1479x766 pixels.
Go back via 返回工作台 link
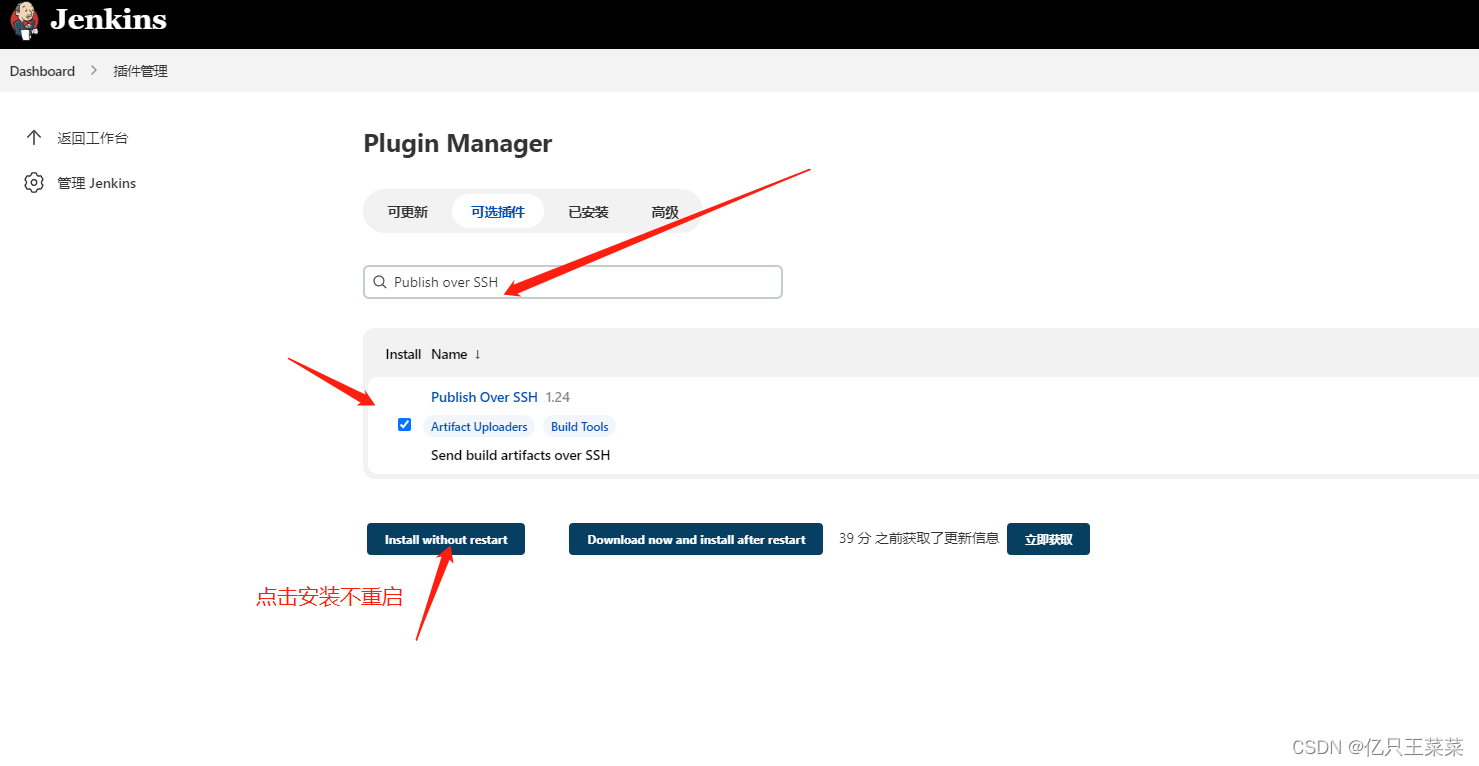(x=92, y=138)
